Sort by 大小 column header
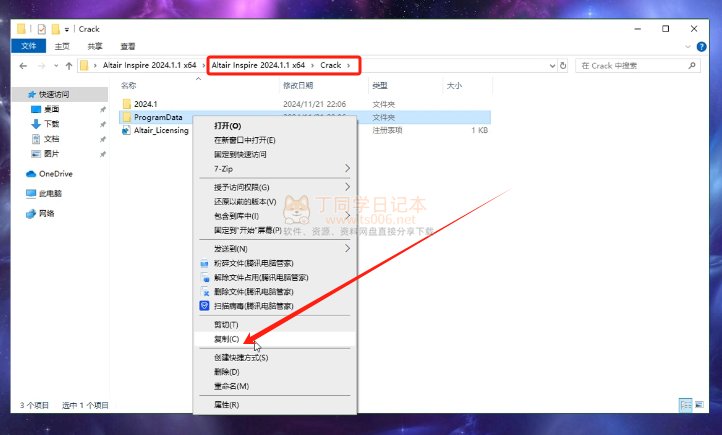 coord(454,86)
